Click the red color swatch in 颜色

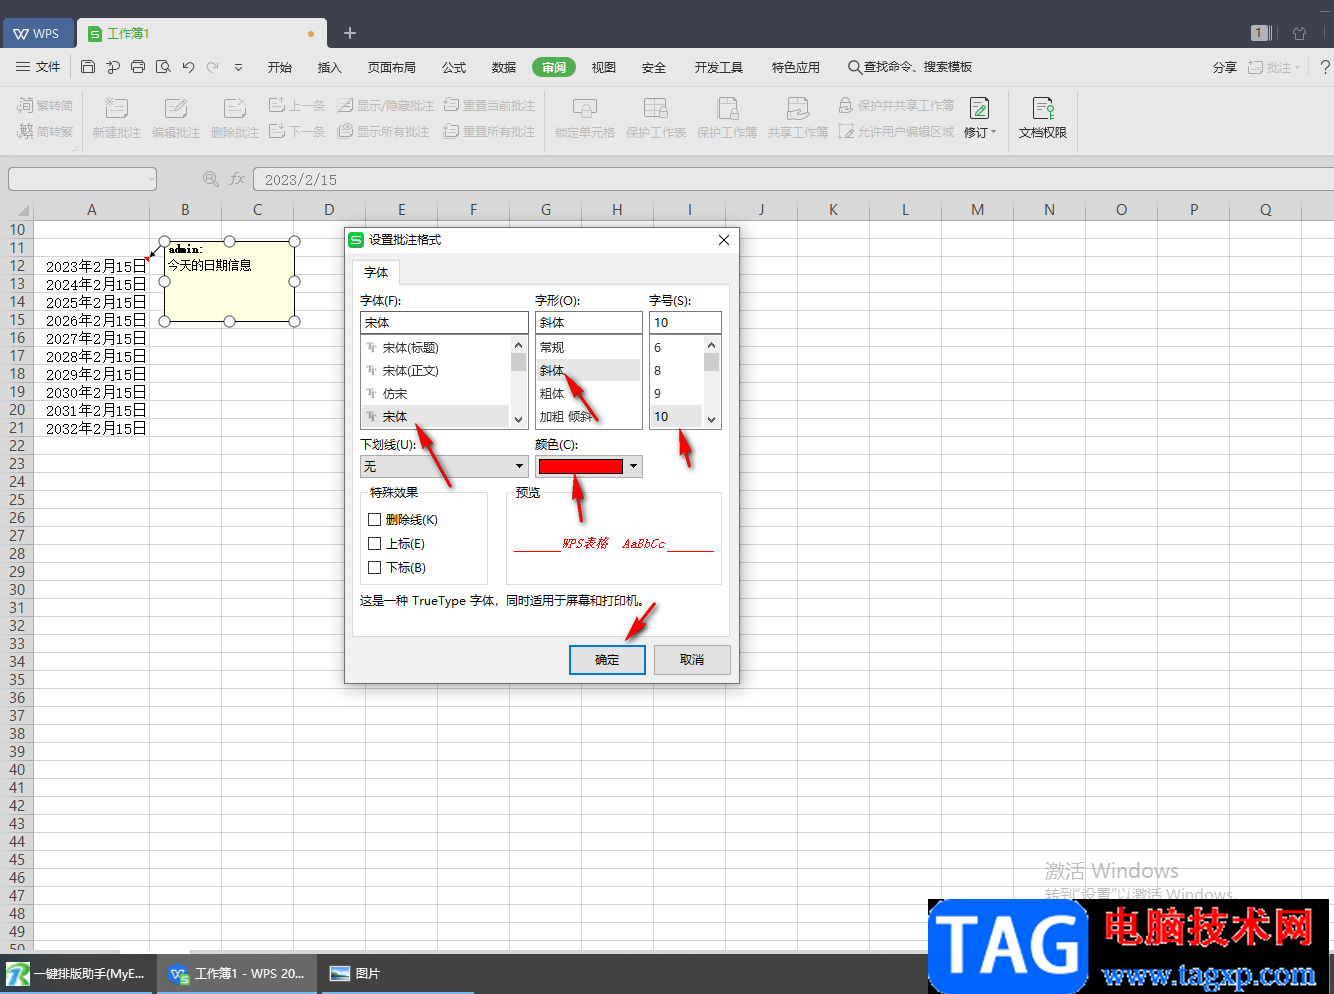click(581, 466)
